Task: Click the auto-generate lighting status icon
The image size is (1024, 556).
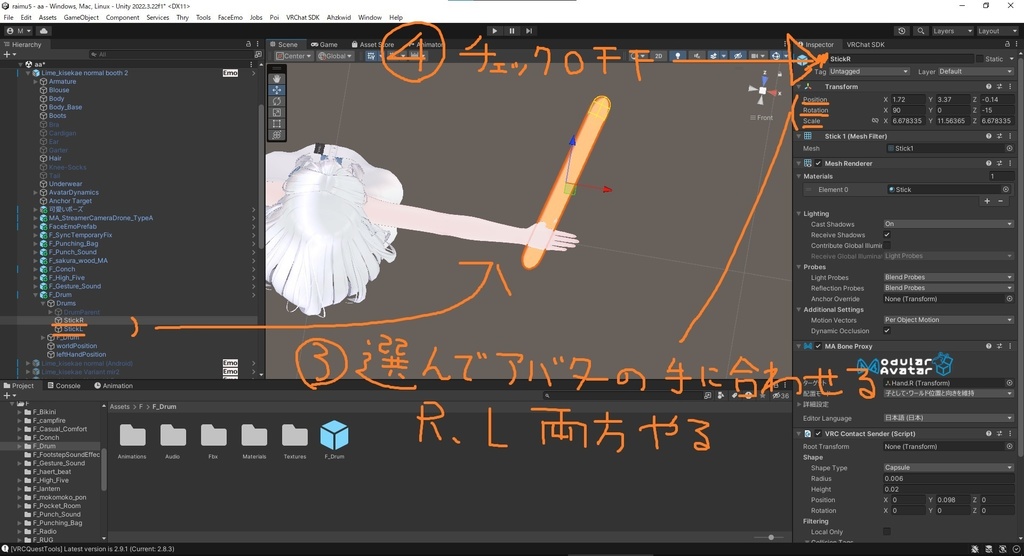Action: click(x=1002, y=549)
